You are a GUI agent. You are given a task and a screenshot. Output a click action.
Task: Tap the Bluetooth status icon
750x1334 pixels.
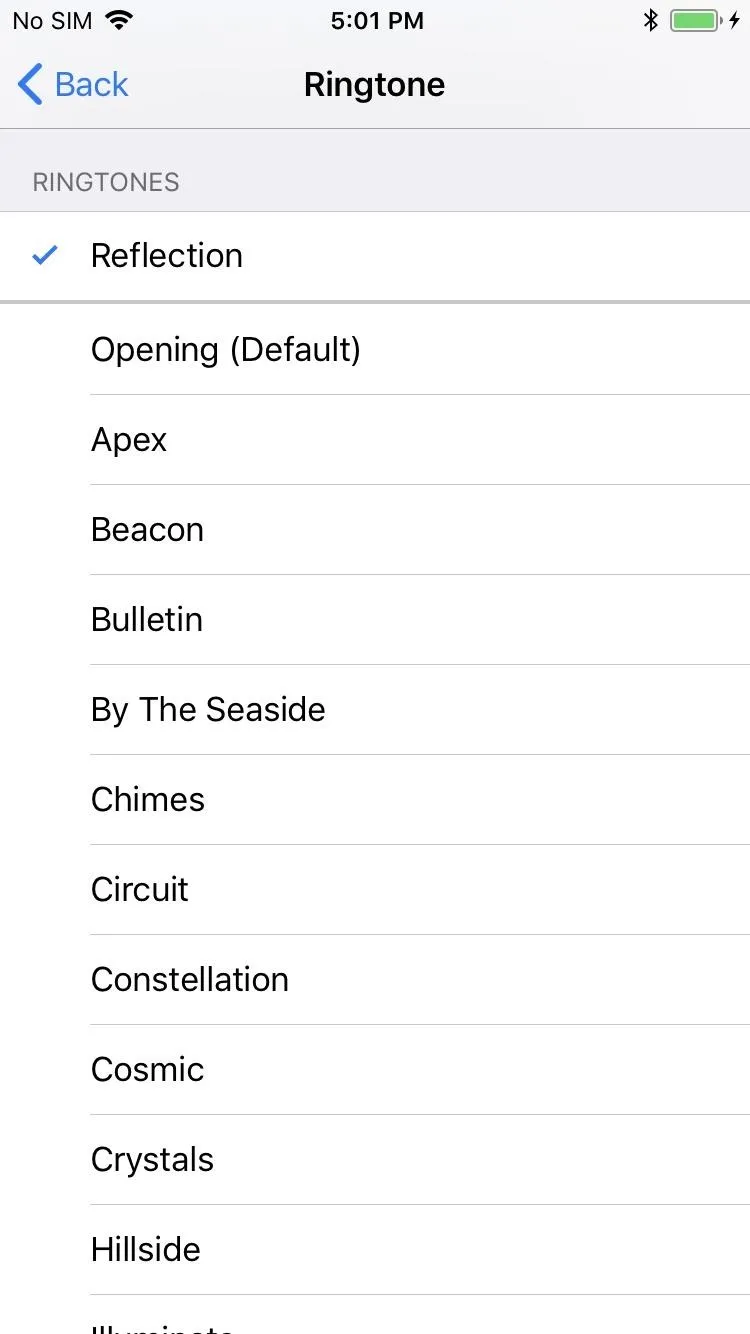651,20
